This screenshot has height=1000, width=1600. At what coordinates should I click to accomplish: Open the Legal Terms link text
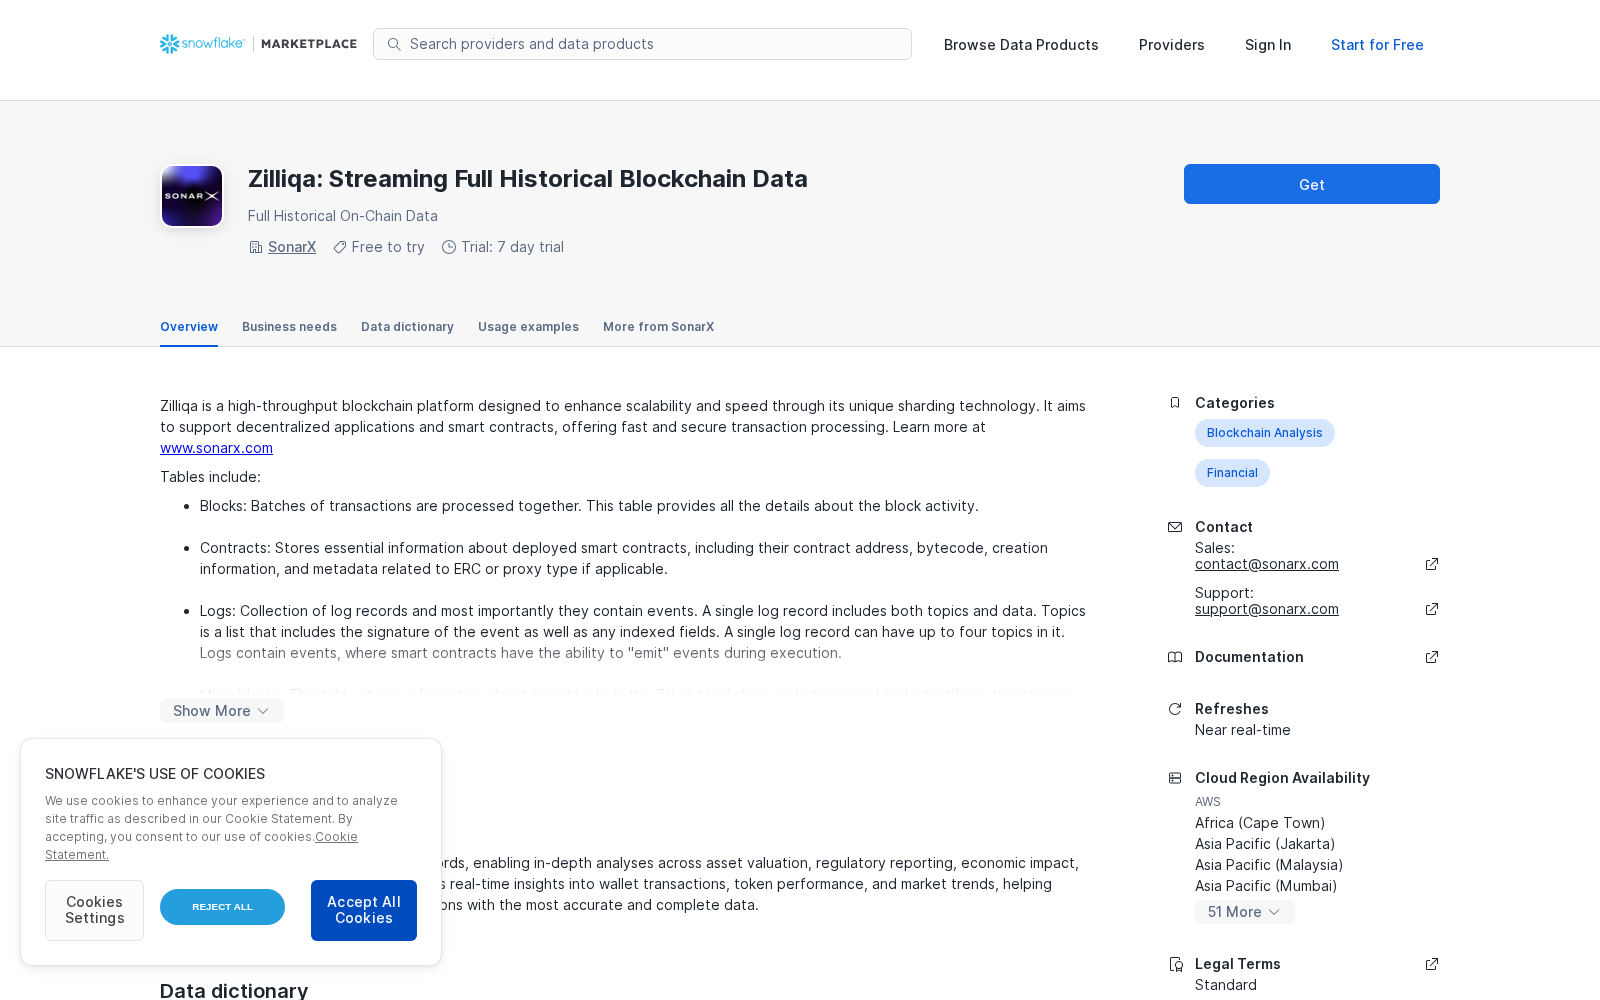1238,964
